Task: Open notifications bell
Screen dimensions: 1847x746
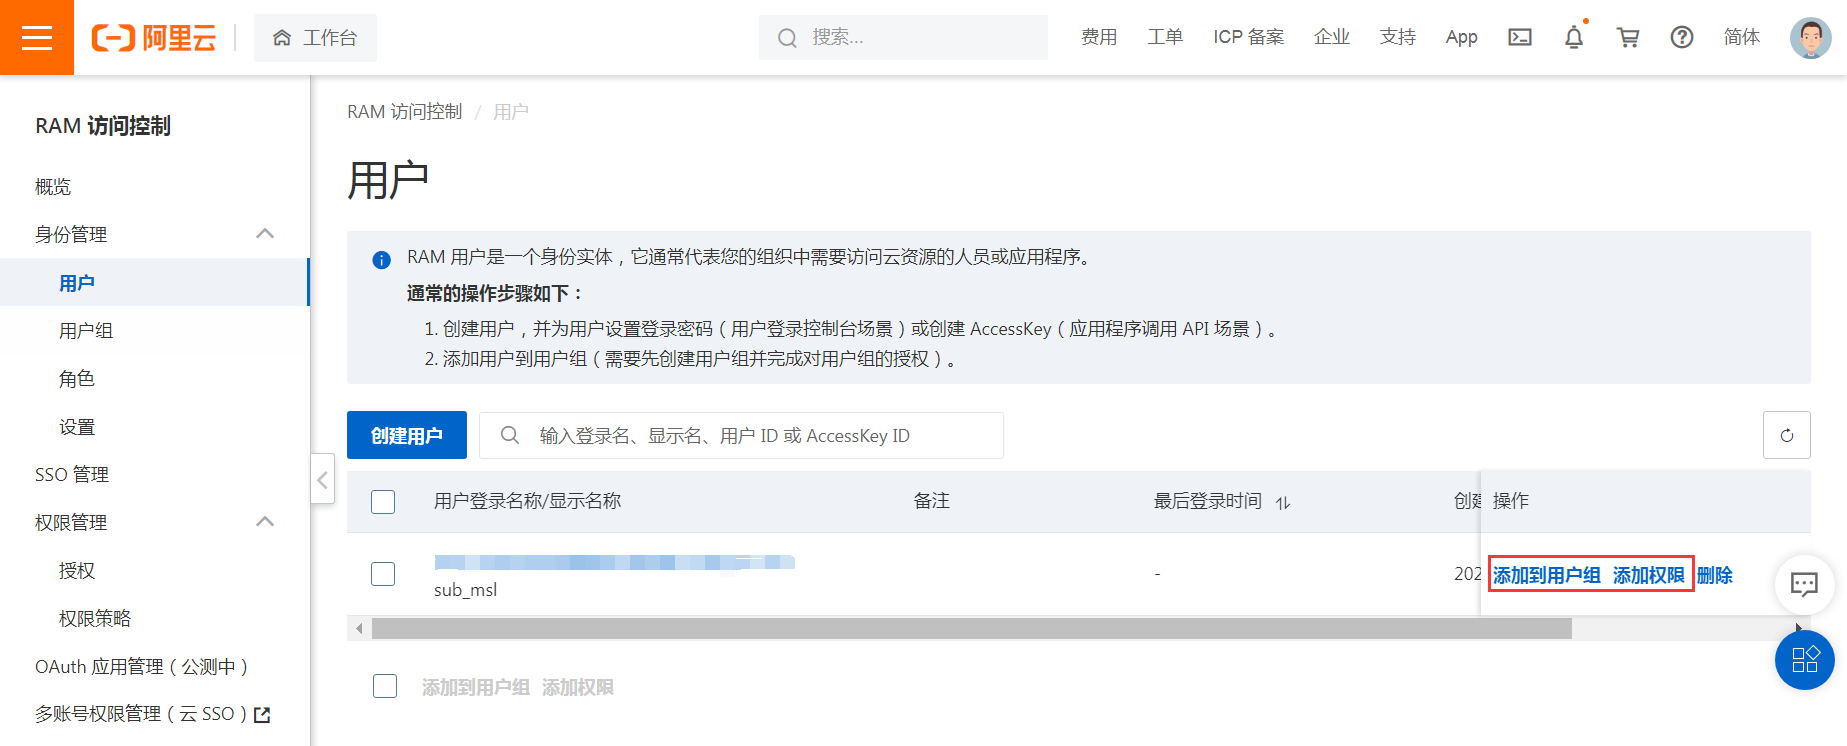Action: [x=1574, y=37]
